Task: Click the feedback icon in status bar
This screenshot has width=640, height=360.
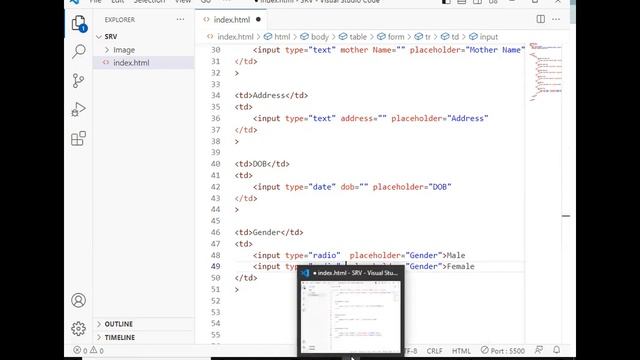Action: click(539, 350)
